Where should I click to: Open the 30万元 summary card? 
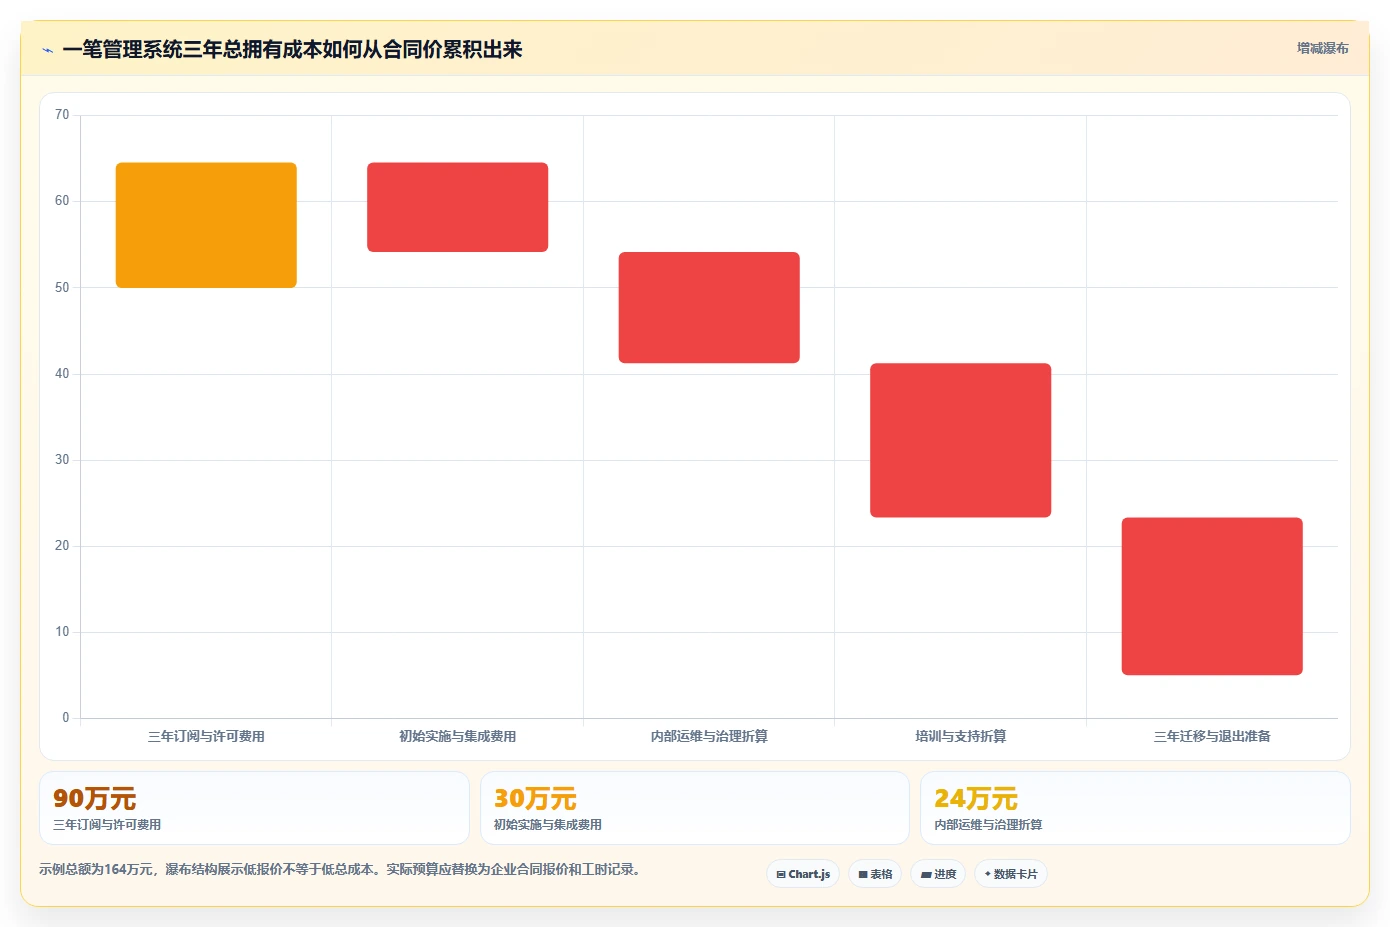click(x=695, y=808)
